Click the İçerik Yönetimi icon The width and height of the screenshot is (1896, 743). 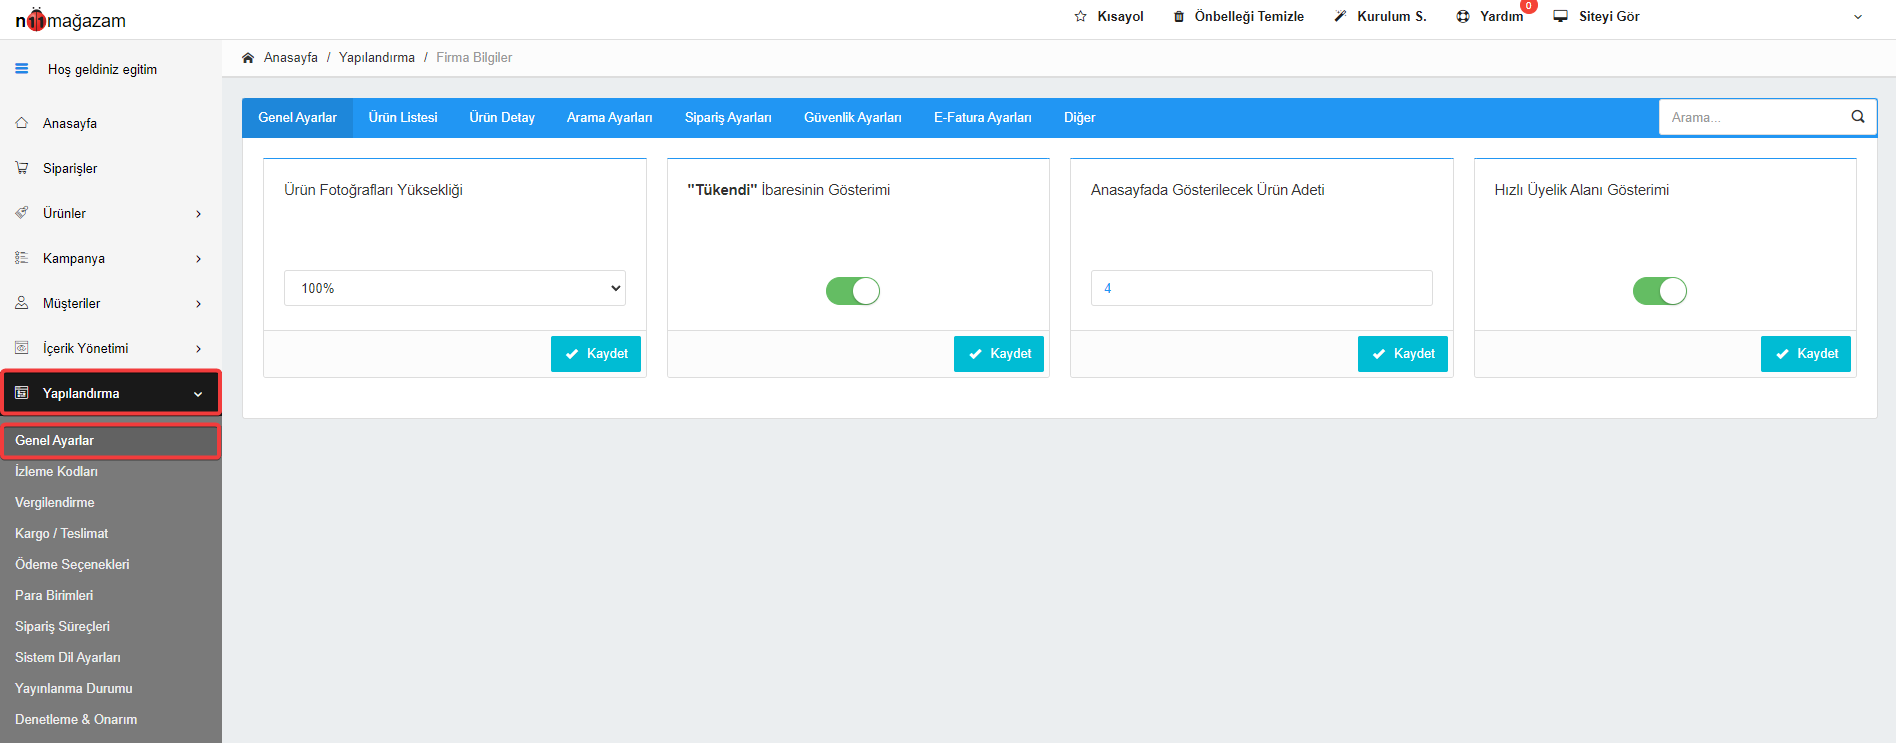point(21,348)
